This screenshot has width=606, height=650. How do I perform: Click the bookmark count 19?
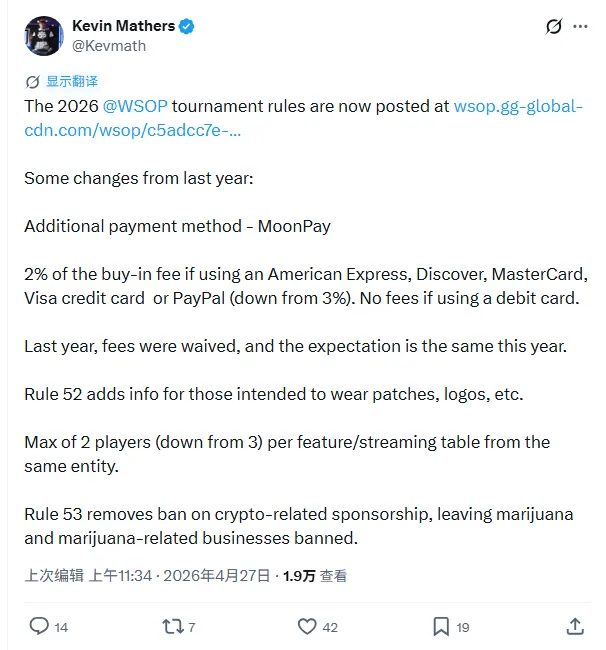tap(463, 627)
